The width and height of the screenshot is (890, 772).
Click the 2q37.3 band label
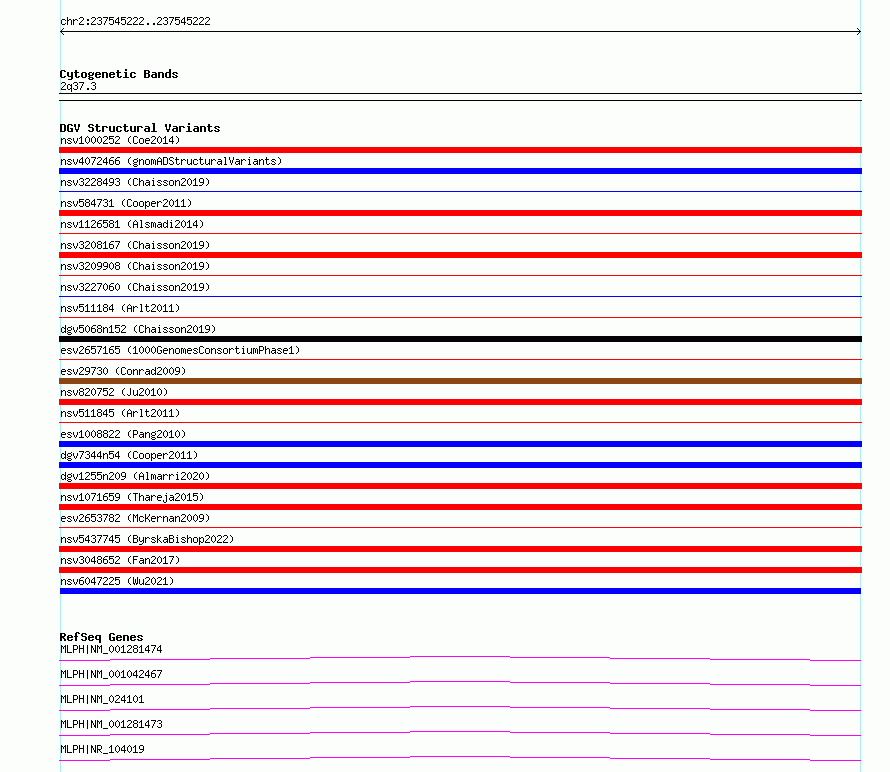78,86
